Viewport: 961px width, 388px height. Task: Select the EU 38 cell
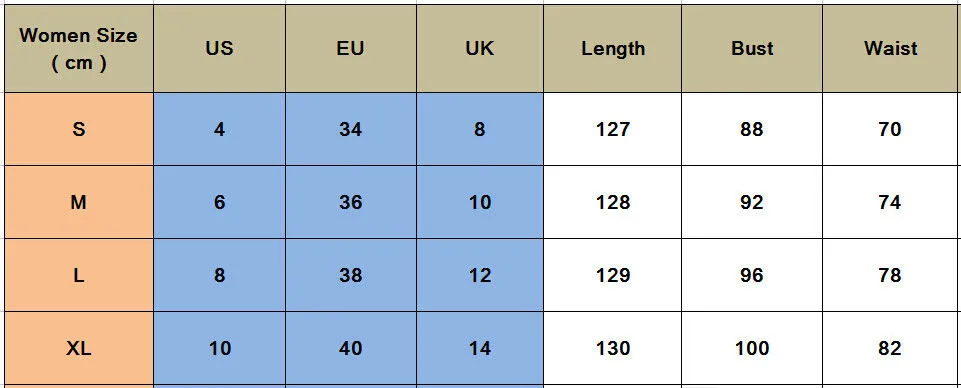click(x=351, y=275)
